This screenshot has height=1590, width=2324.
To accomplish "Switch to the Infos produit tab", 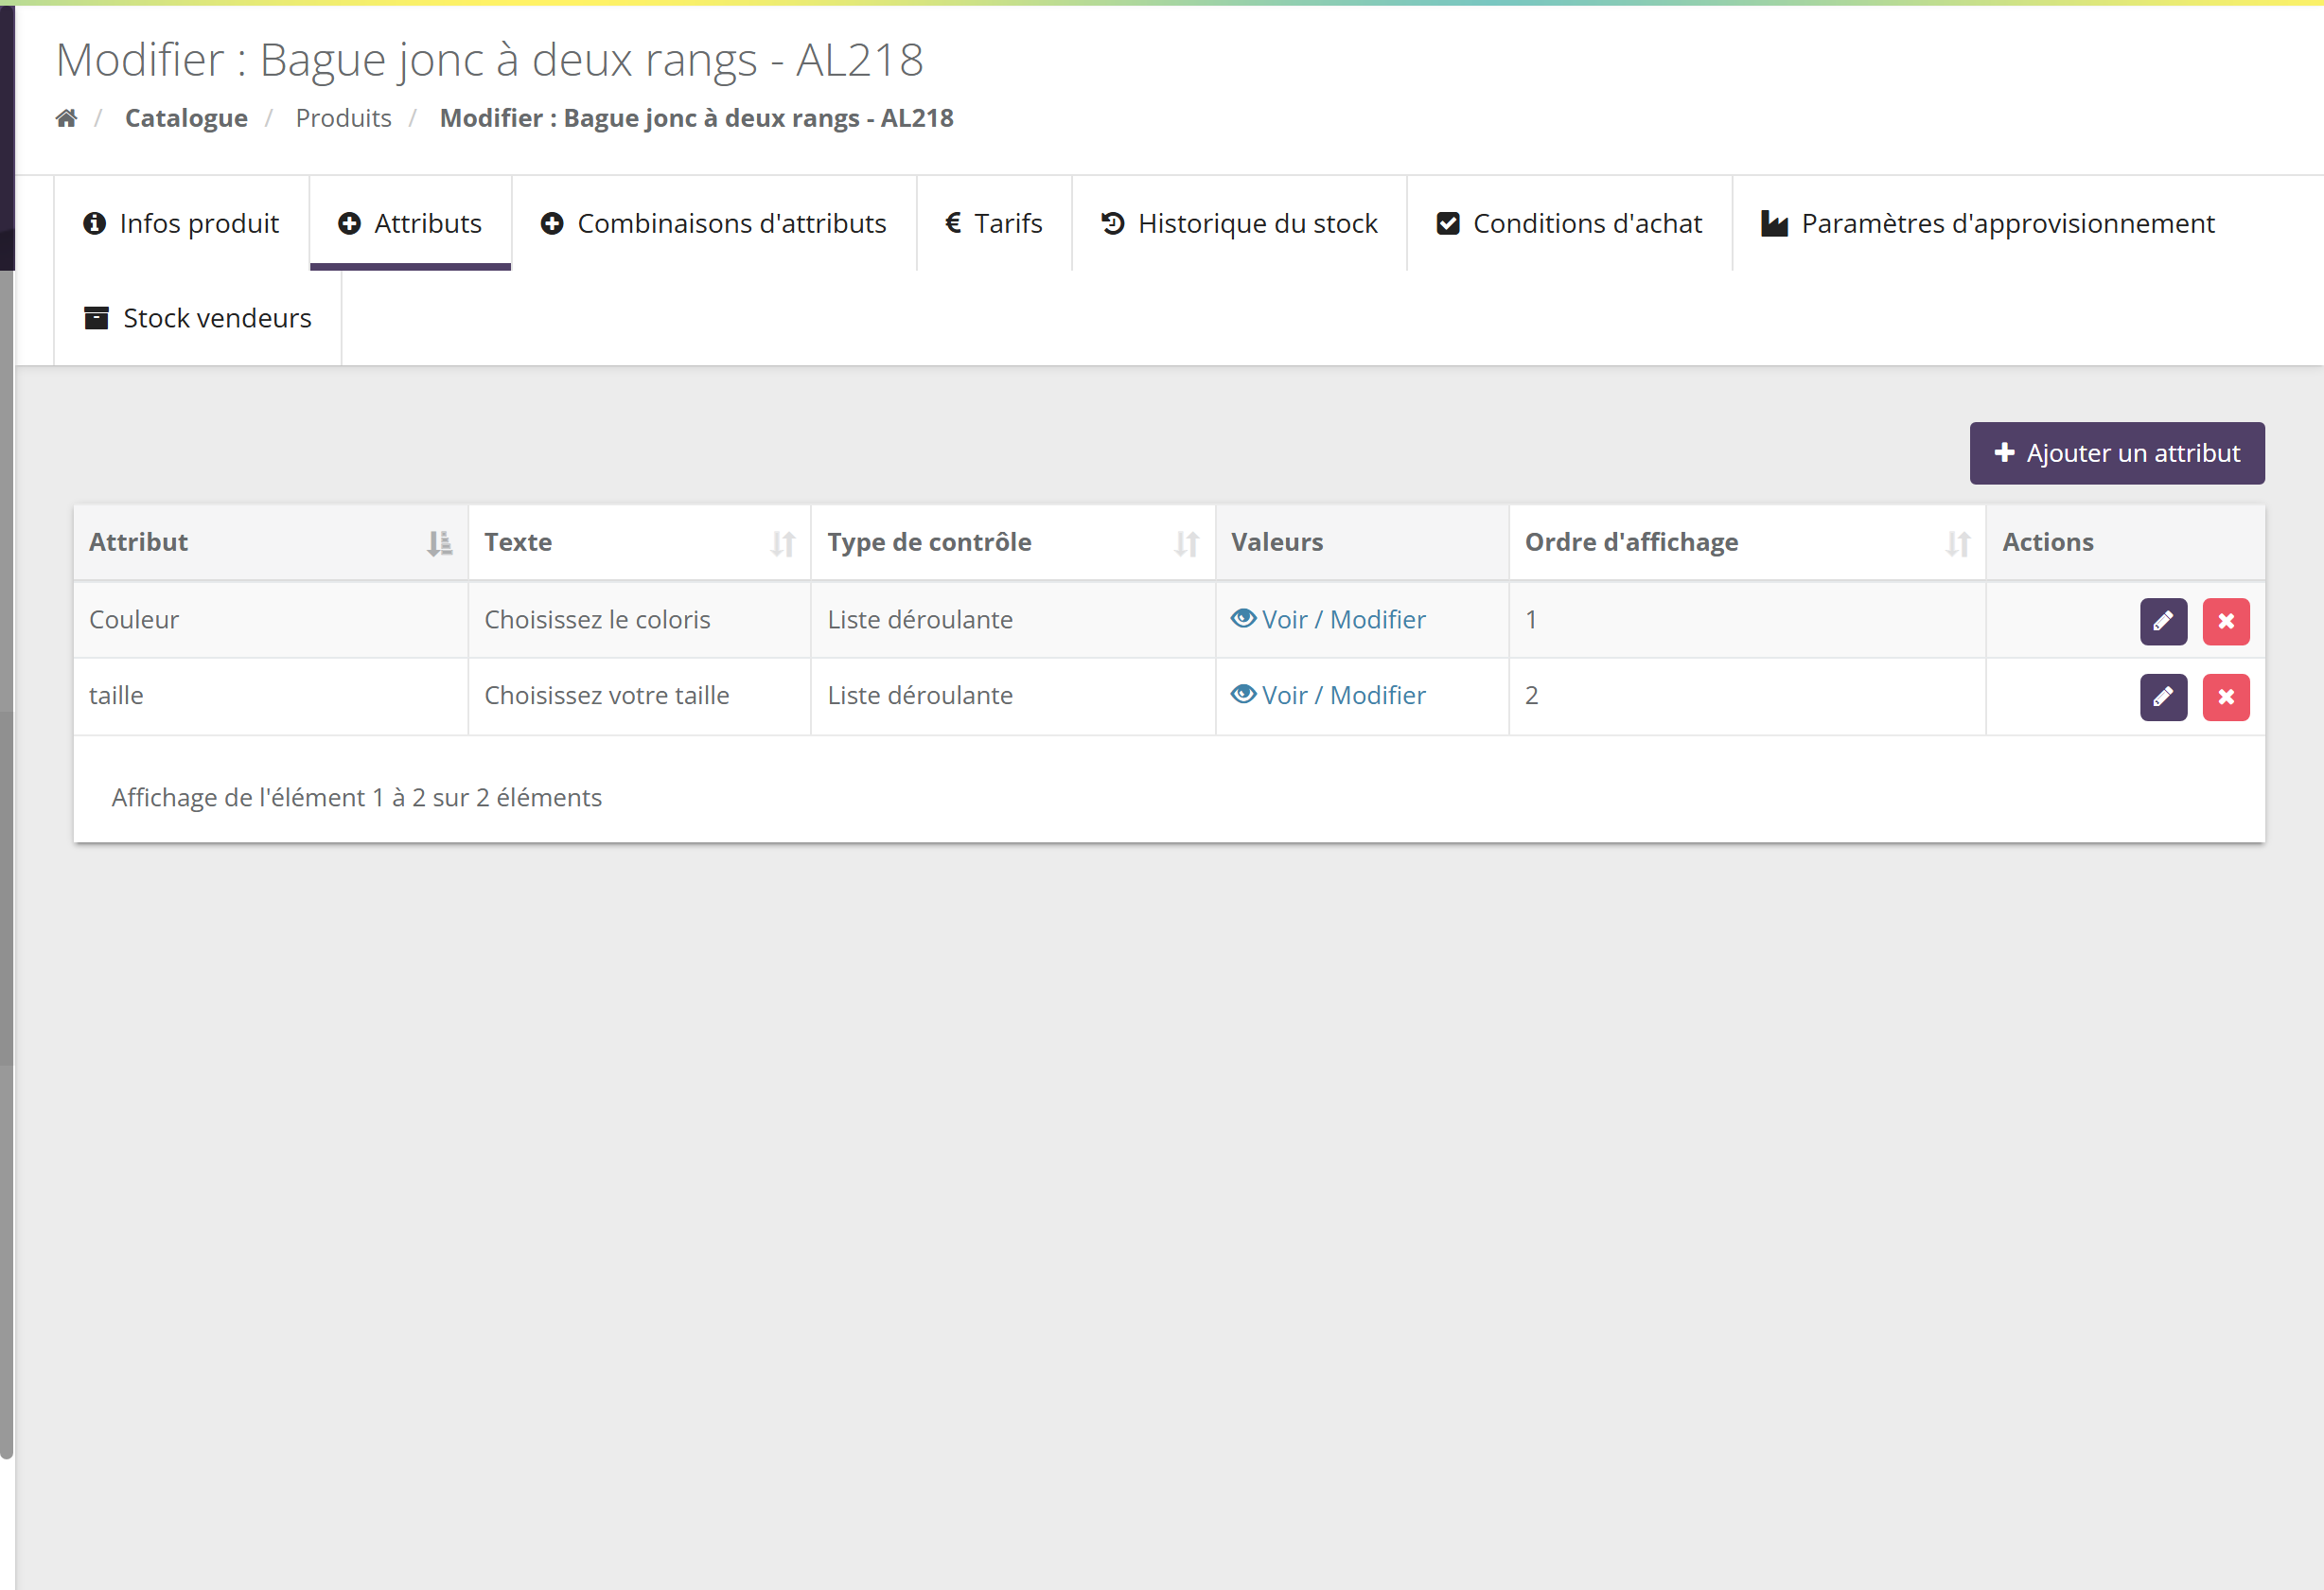I will [181, 223].
